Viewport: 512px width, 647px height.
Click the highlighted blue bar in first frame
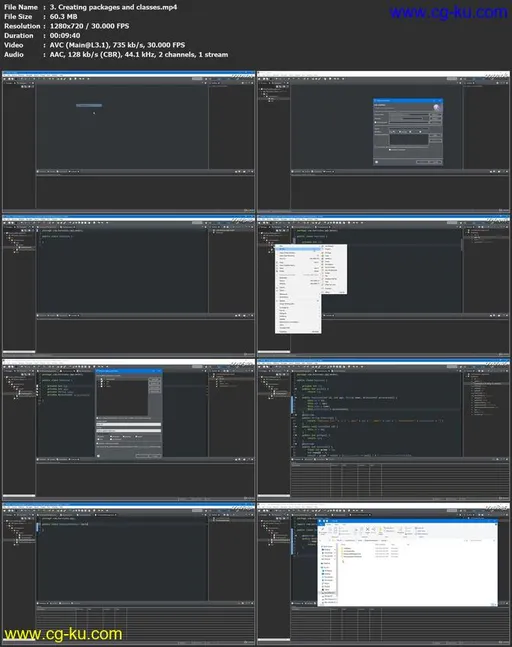(x=89, y=105)
